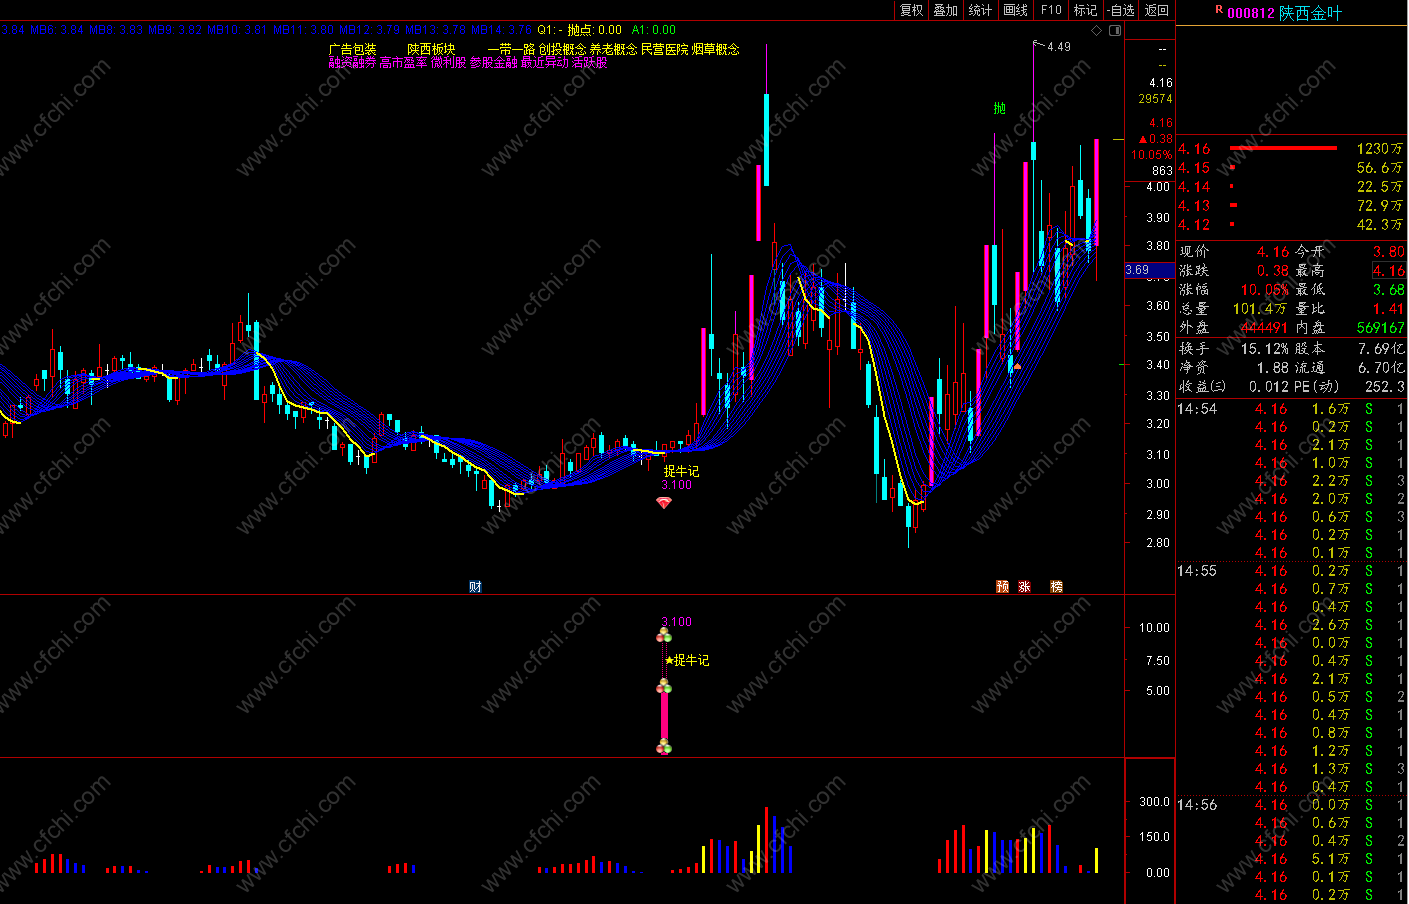Click the 14:54 trade tick row
The width and height of the screenshot is (1409, 904).
coord(1291,409)
